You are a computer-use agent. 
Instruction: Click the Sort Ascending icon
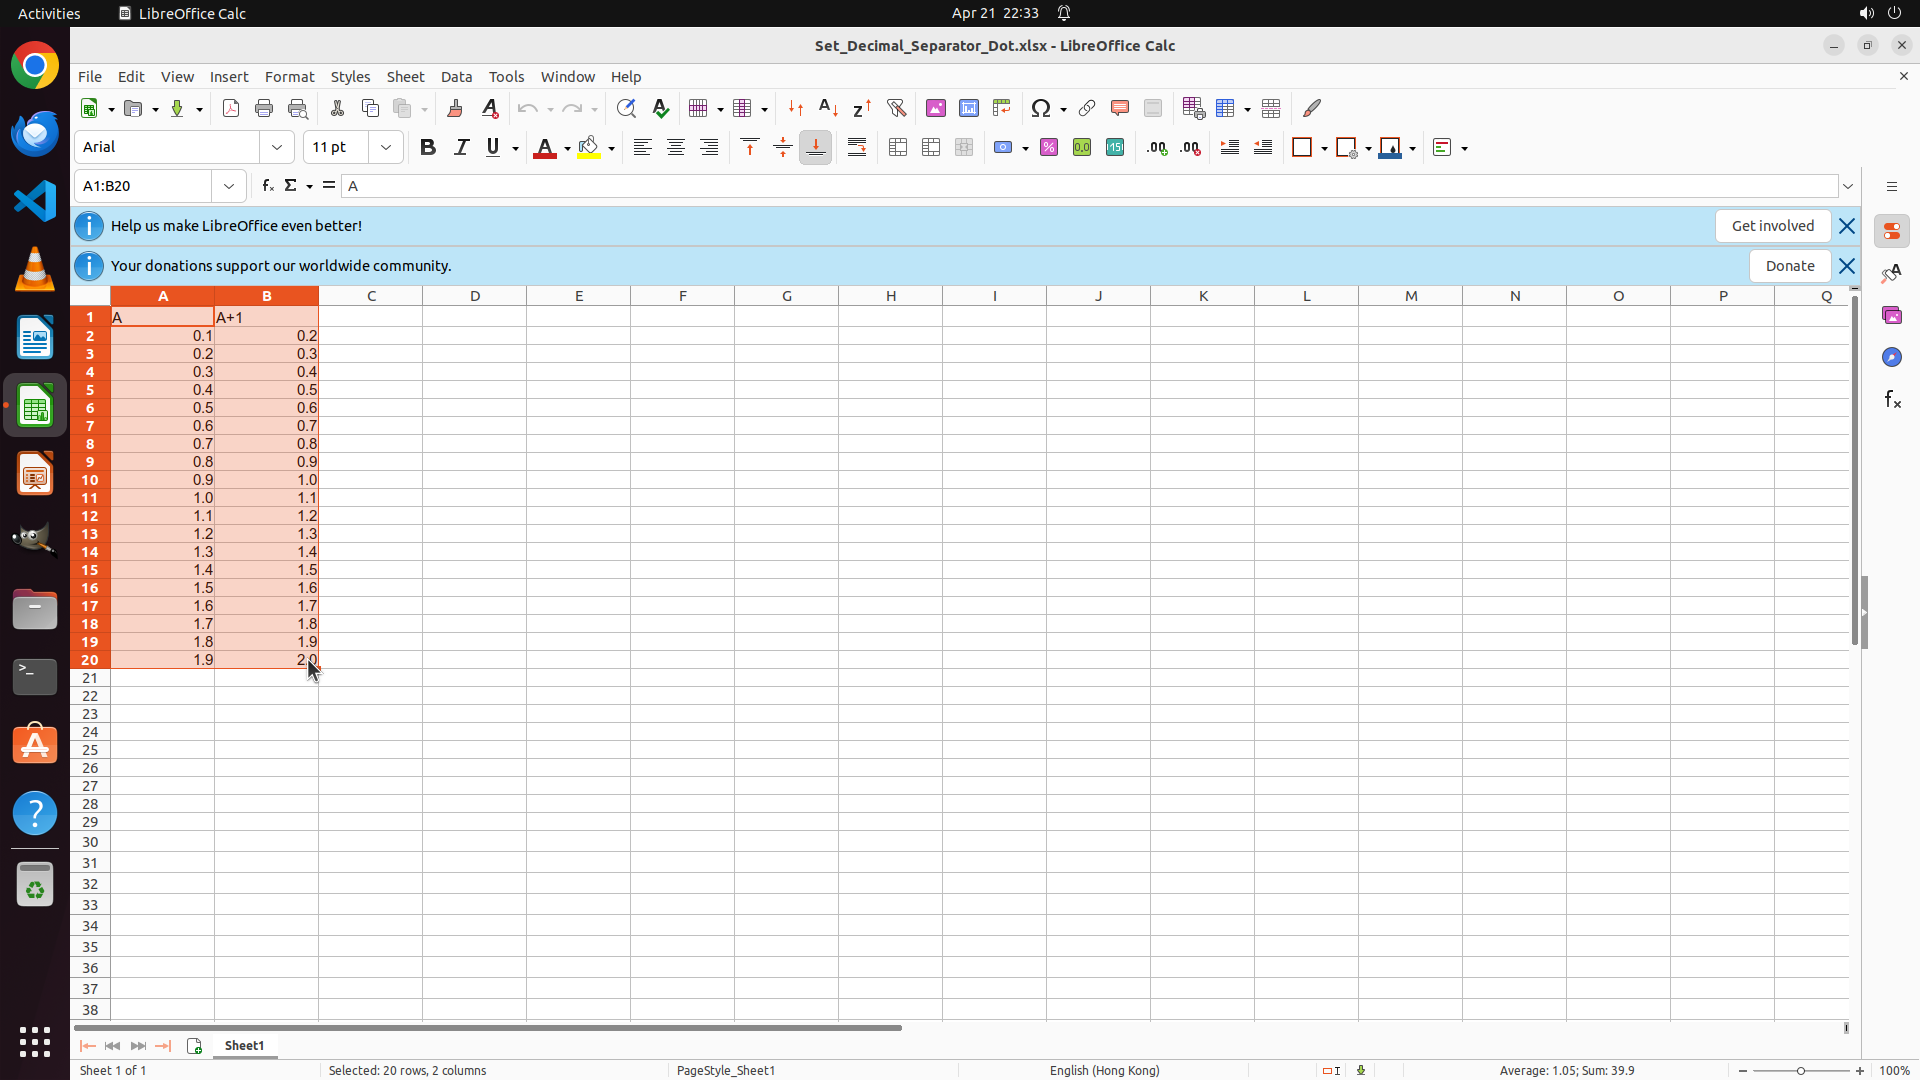point(828,108)
